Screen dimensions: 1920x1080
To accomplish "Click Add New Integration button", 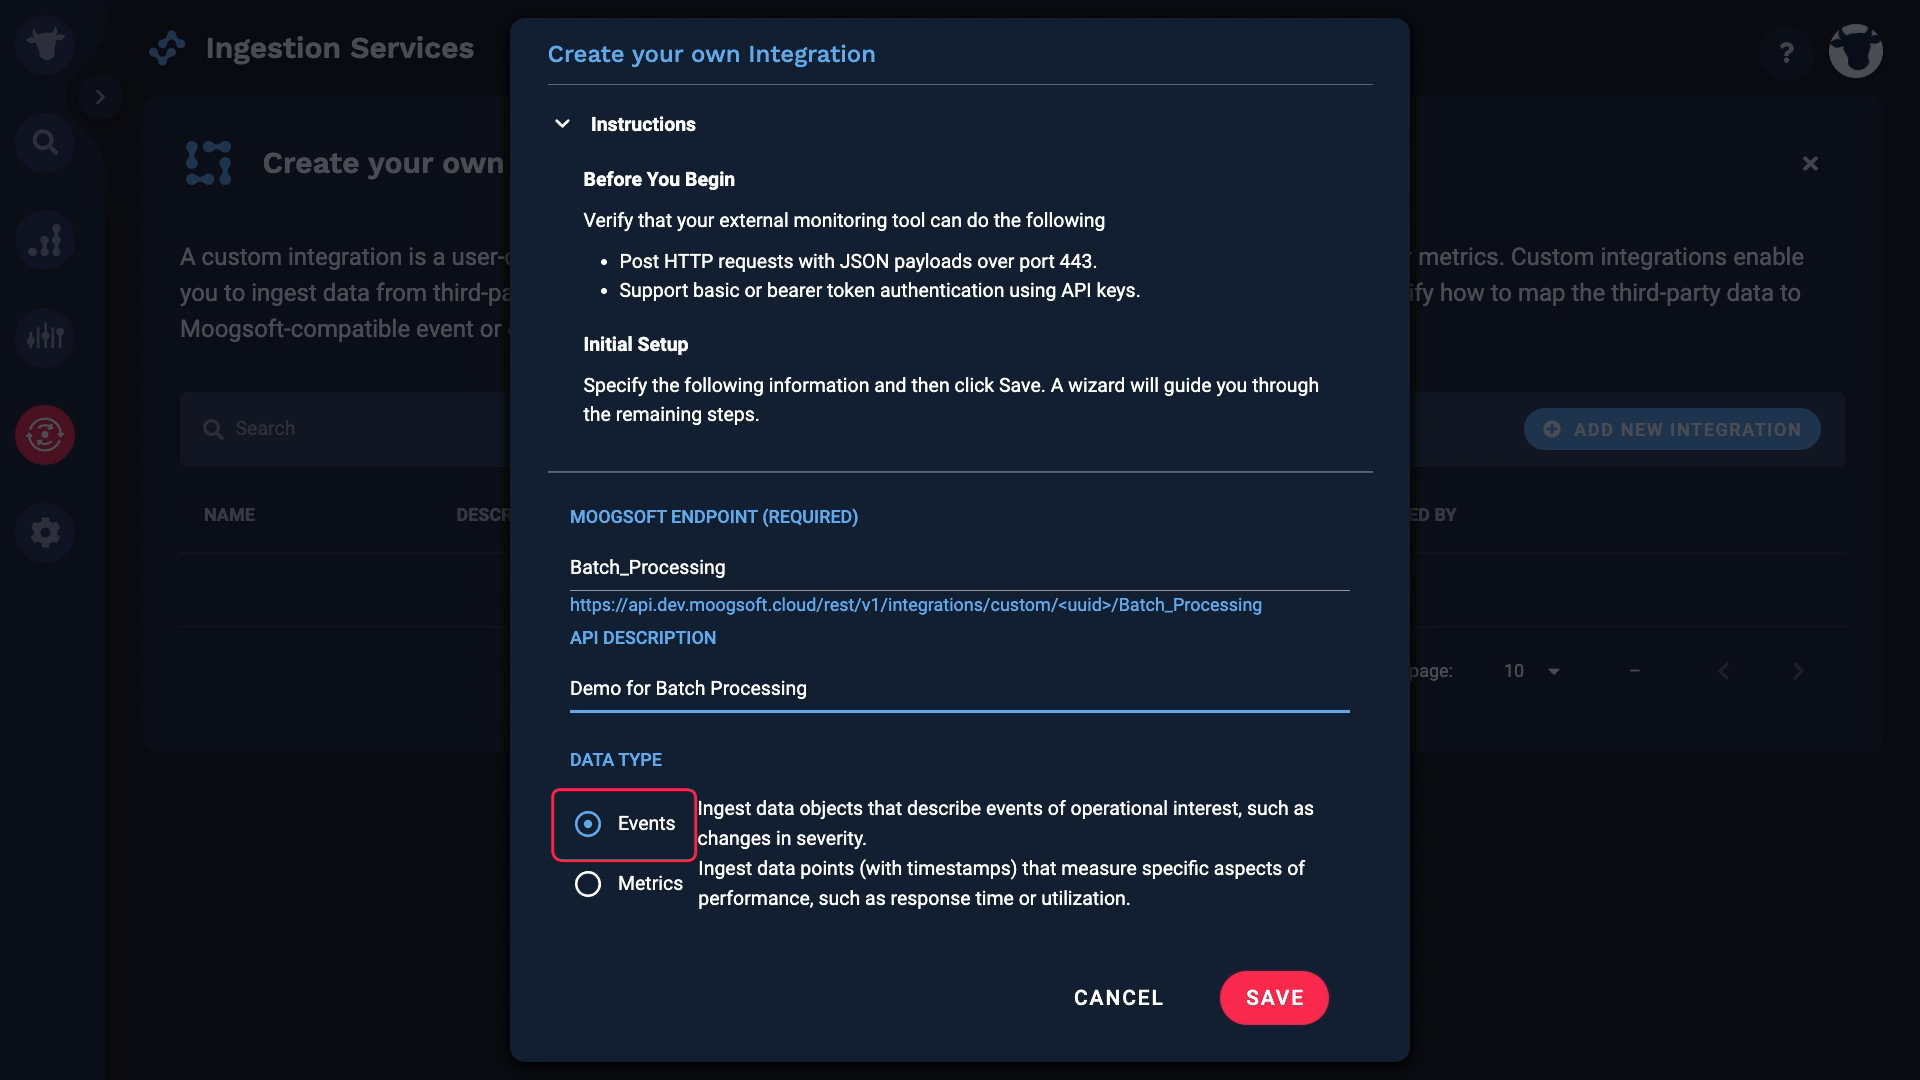I will (x=1672, y=429).
